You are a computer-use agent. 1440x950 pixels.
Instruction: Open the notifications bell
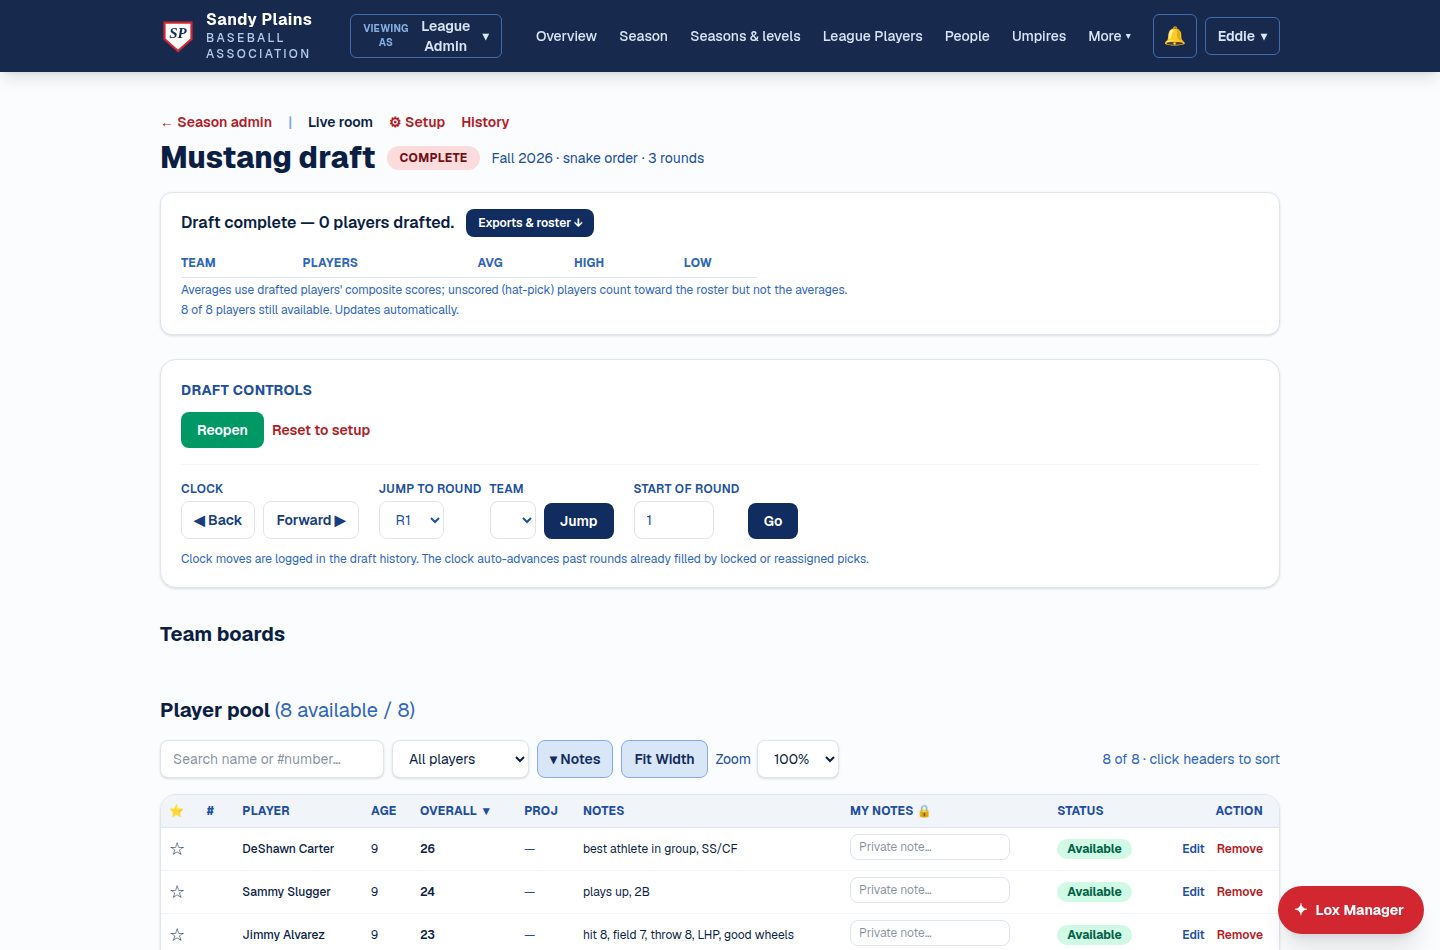click(1175, 36)
